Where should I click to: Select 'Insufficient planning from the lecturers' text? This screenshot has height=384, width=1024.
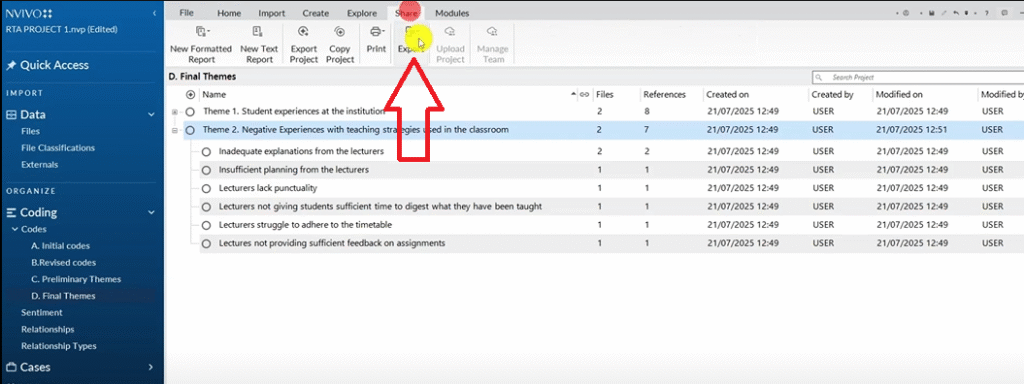[x=294, y=170]
